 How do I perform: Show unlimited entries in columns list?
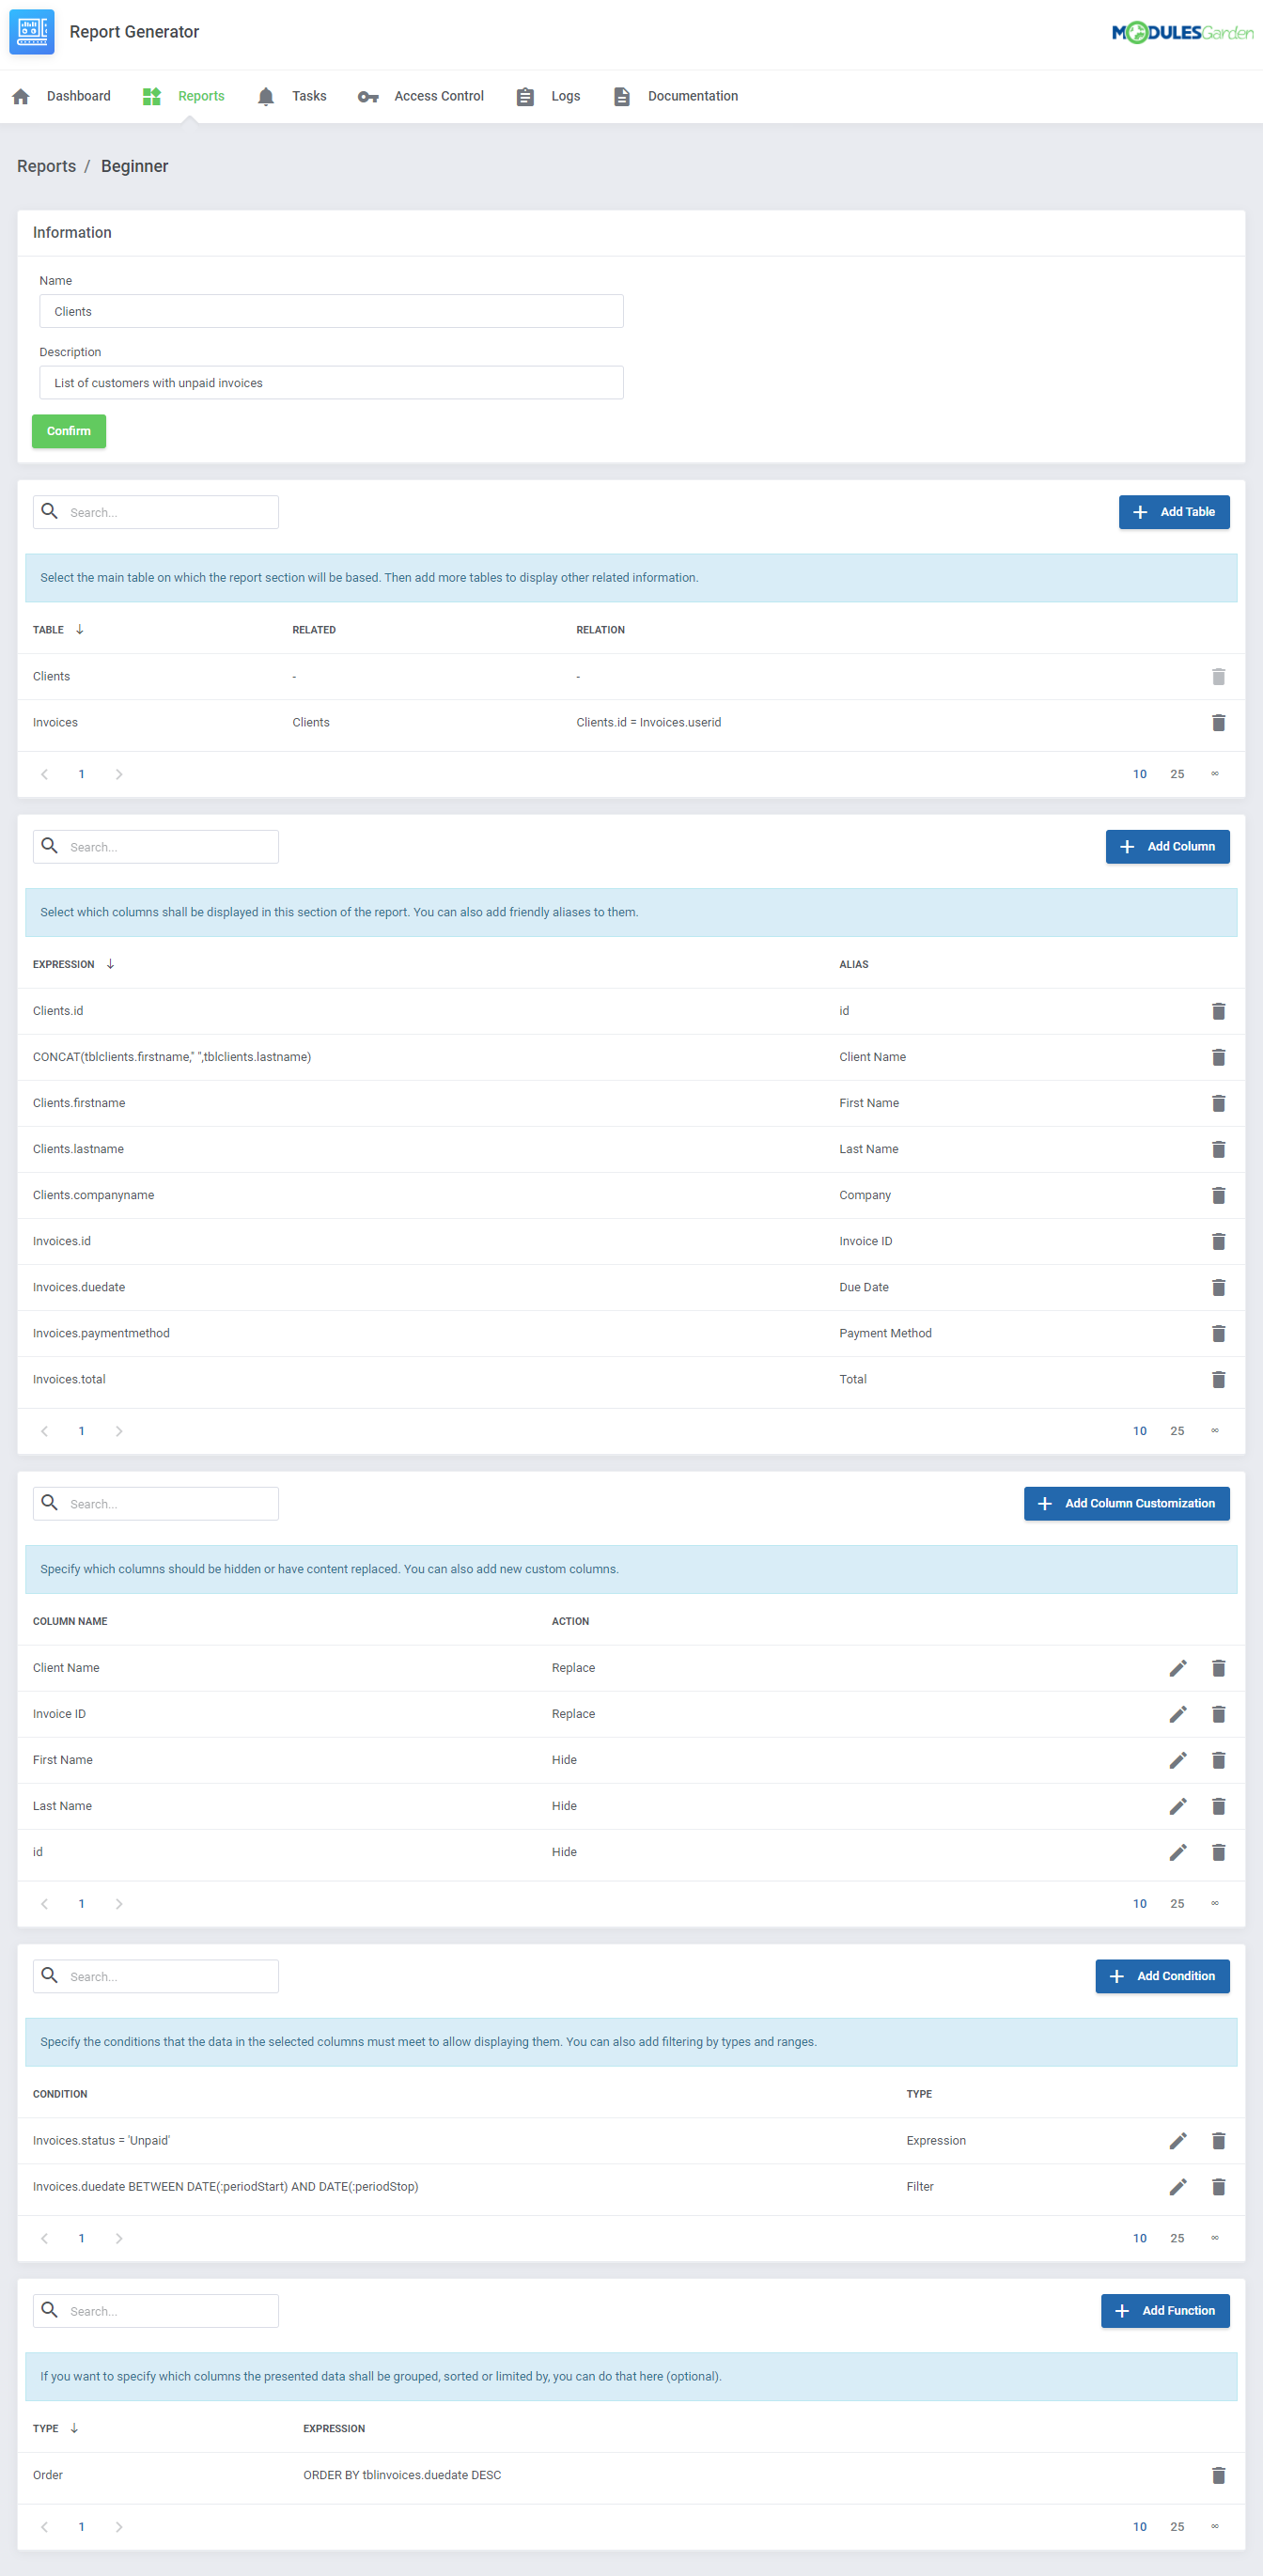[1215, 1431]
